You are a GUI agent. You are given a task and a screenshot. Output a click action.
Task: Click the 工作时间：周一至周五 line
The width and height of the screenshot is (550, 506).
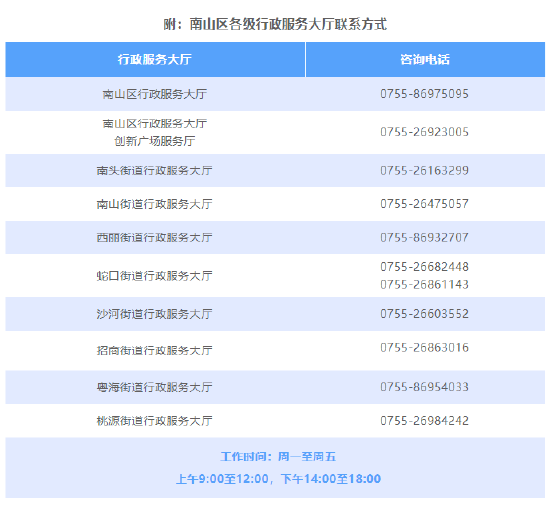point(278,457)
